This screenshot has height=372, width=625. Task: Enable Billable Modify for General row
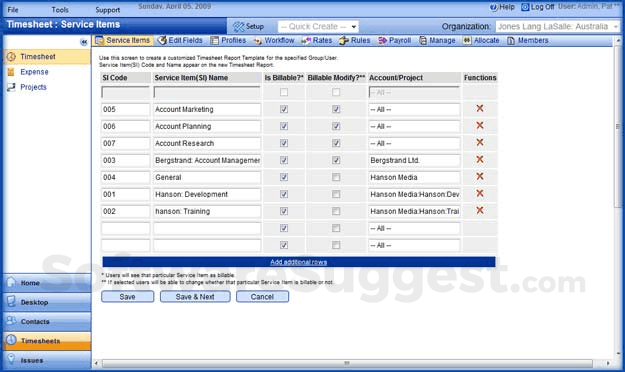tap(336, 177)
